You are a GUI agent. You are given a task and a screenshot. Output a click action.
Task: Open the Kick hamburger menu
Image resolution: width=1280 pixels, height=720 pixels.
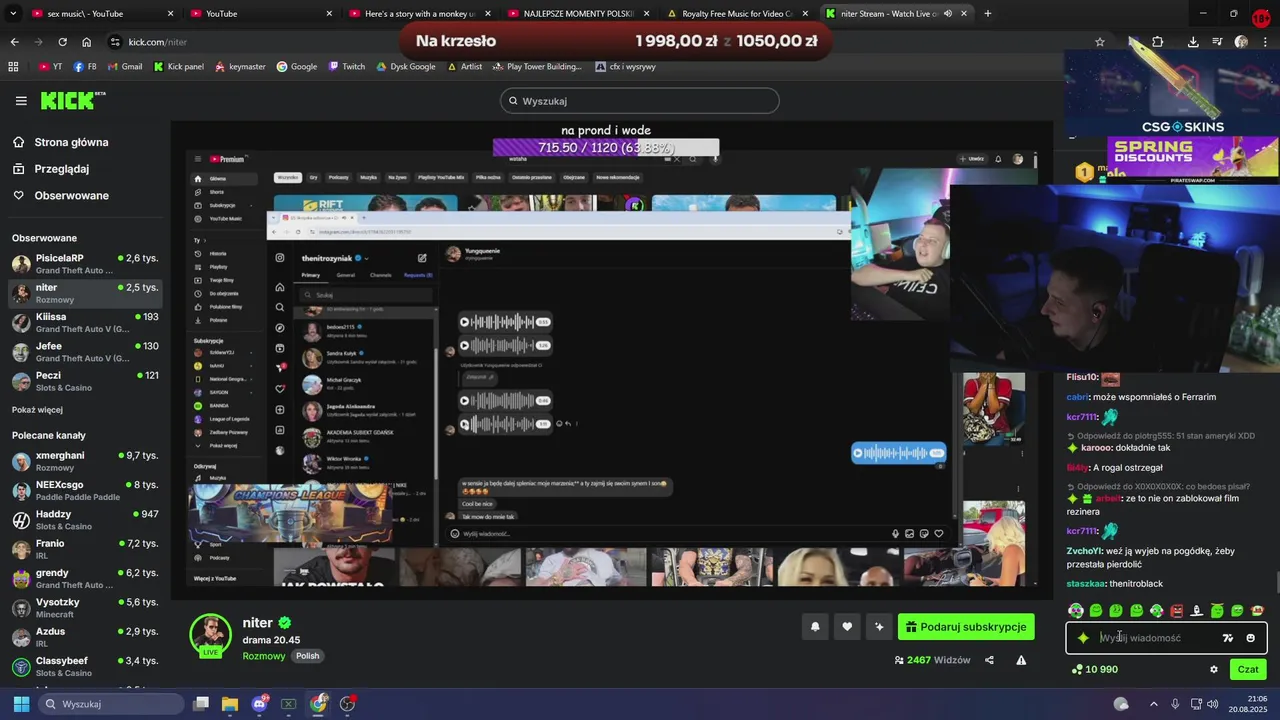click(x=21, y=101)
